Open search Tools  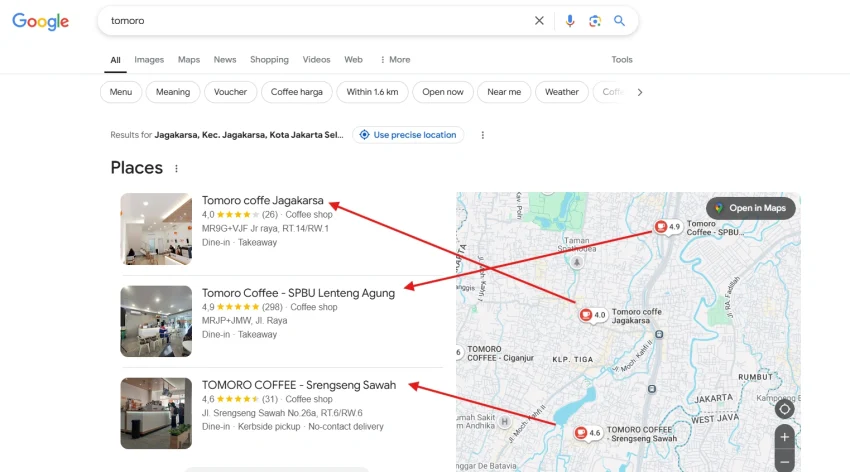pyautogui.click(x=622, y=60)
